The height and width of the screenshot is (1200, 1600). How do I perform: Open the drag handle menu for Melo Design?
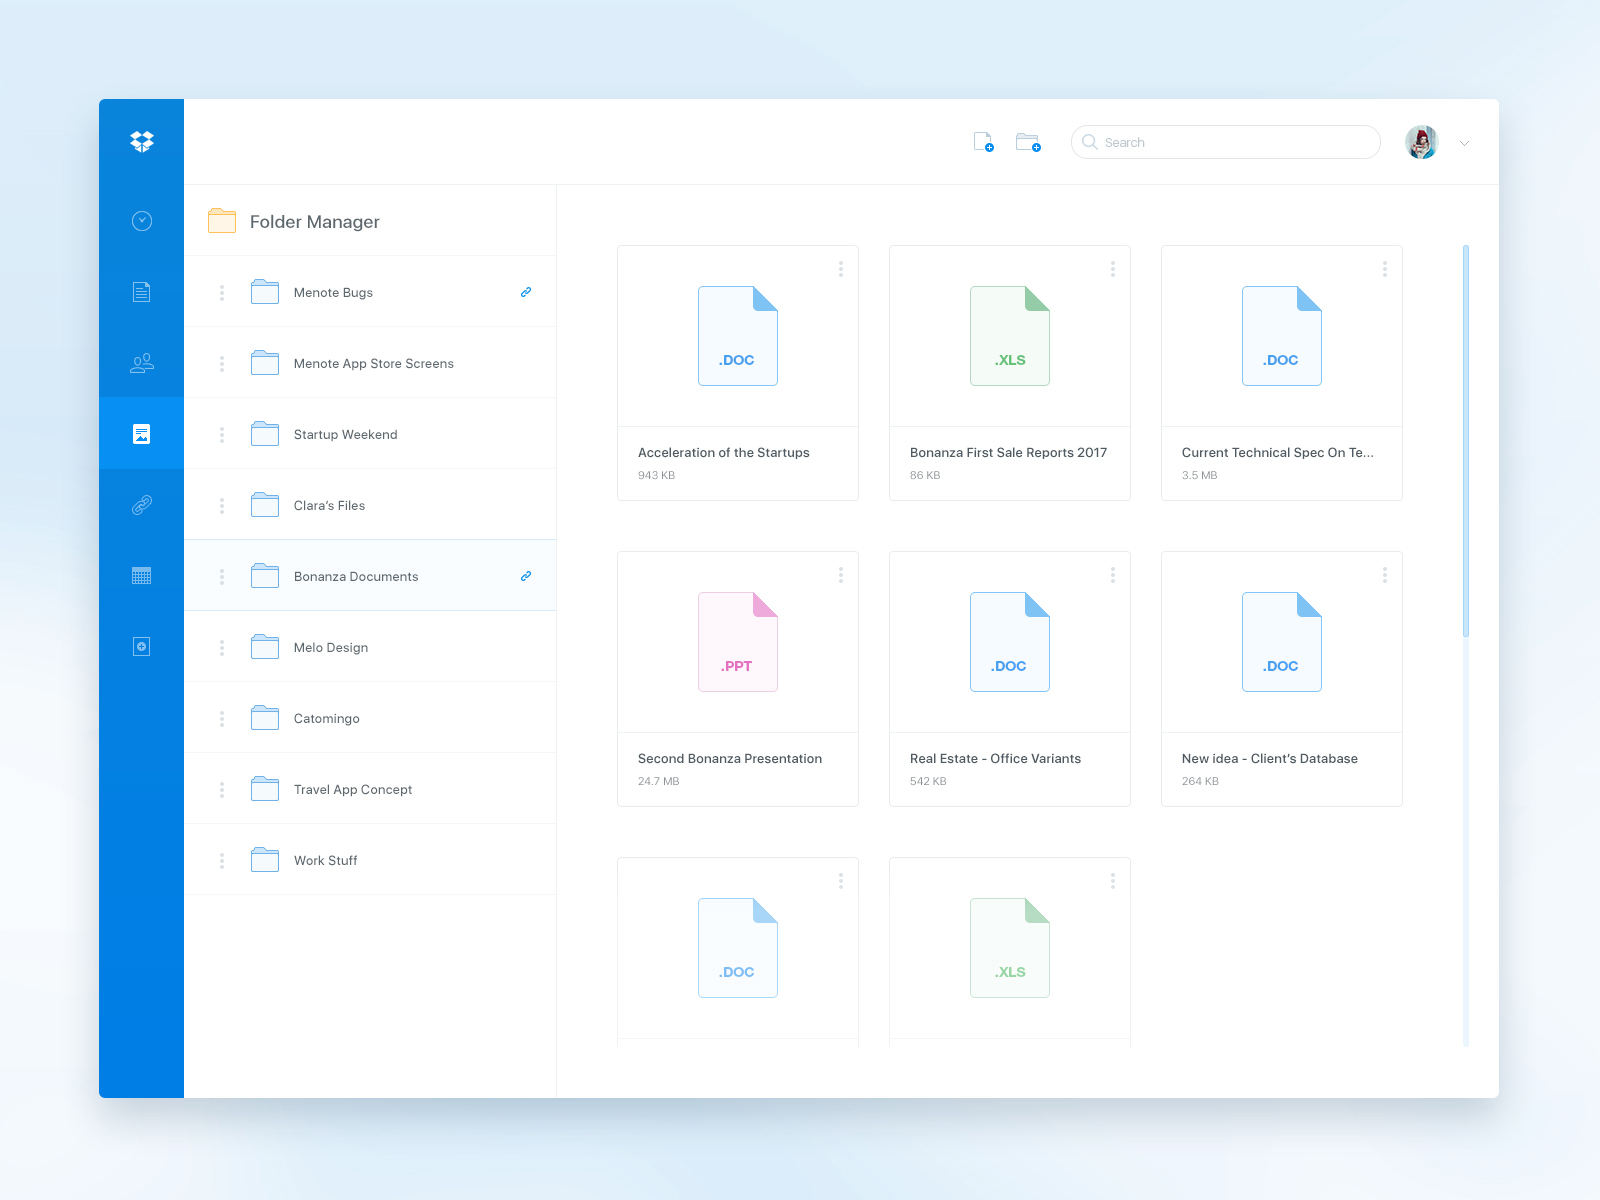(222, 648)
